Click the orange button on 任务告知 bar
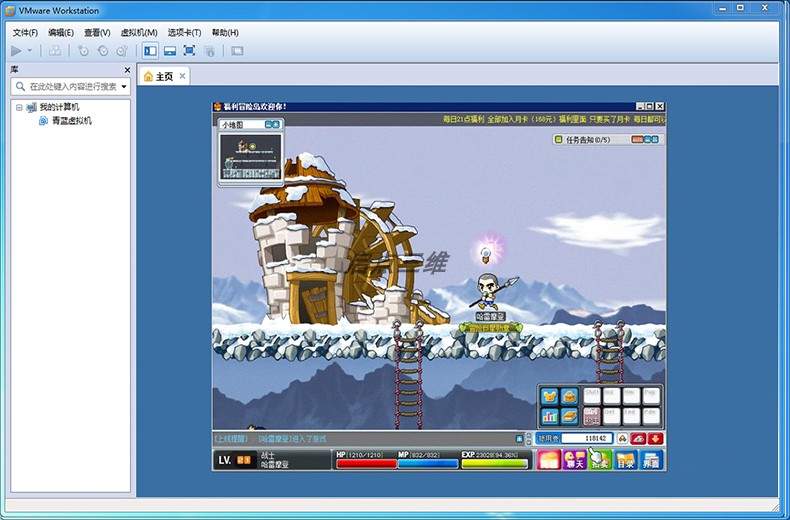This screenshot has width=790, height=520. coord(637,139)
